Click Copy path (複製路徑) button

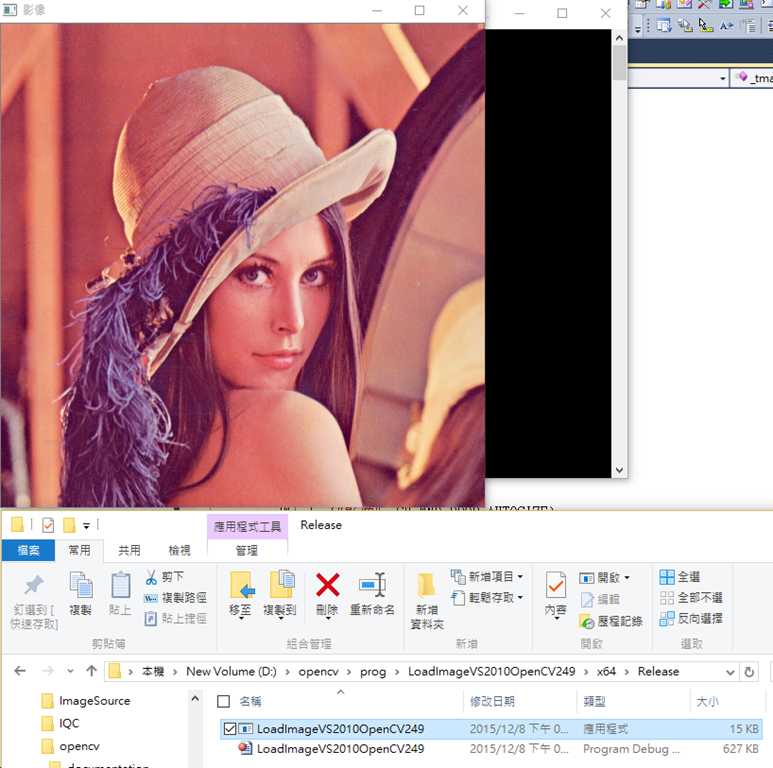[x=176, y=598]
